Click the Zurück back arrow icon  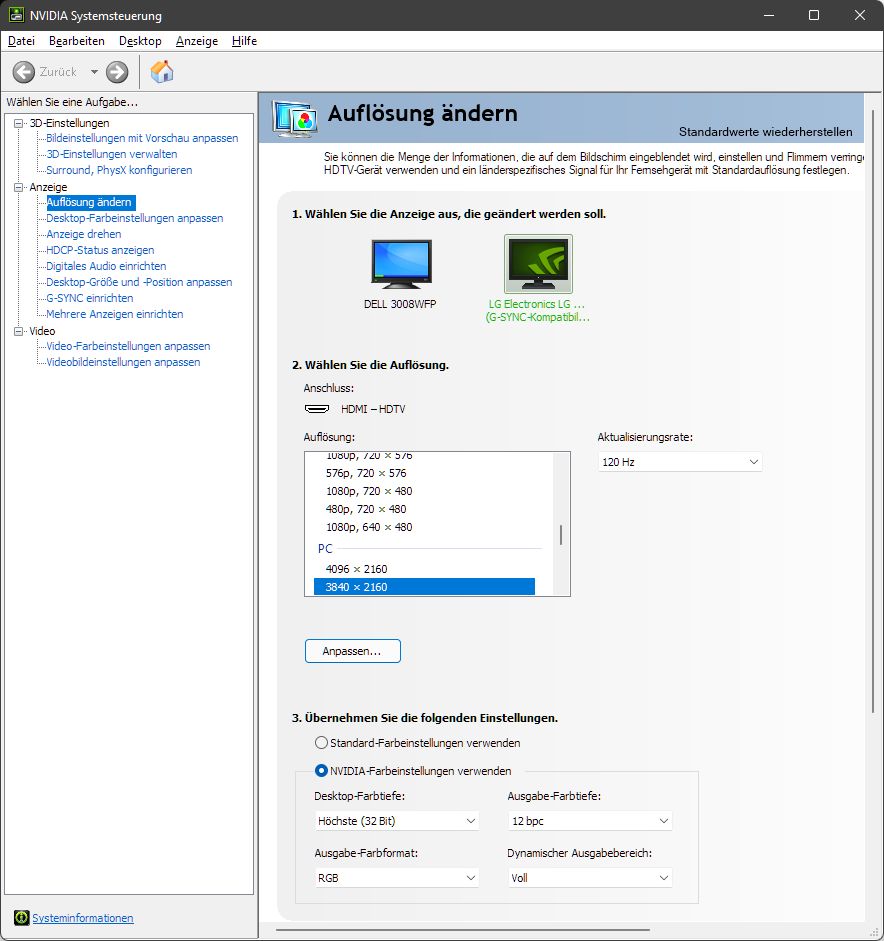(24, 72)
